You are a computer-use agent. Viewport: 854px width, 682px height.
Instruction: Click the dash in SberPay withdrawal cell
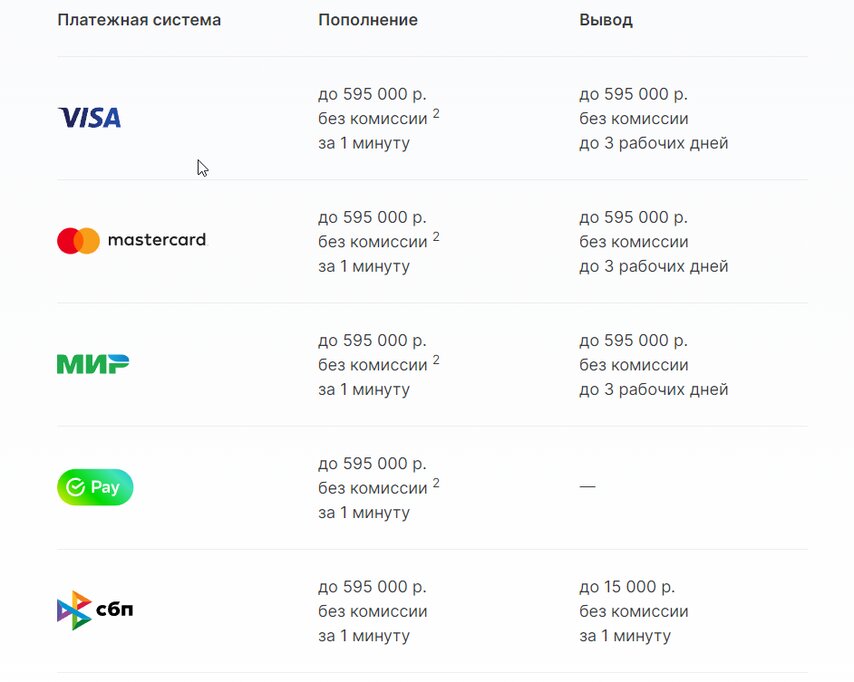coord(587,486)
